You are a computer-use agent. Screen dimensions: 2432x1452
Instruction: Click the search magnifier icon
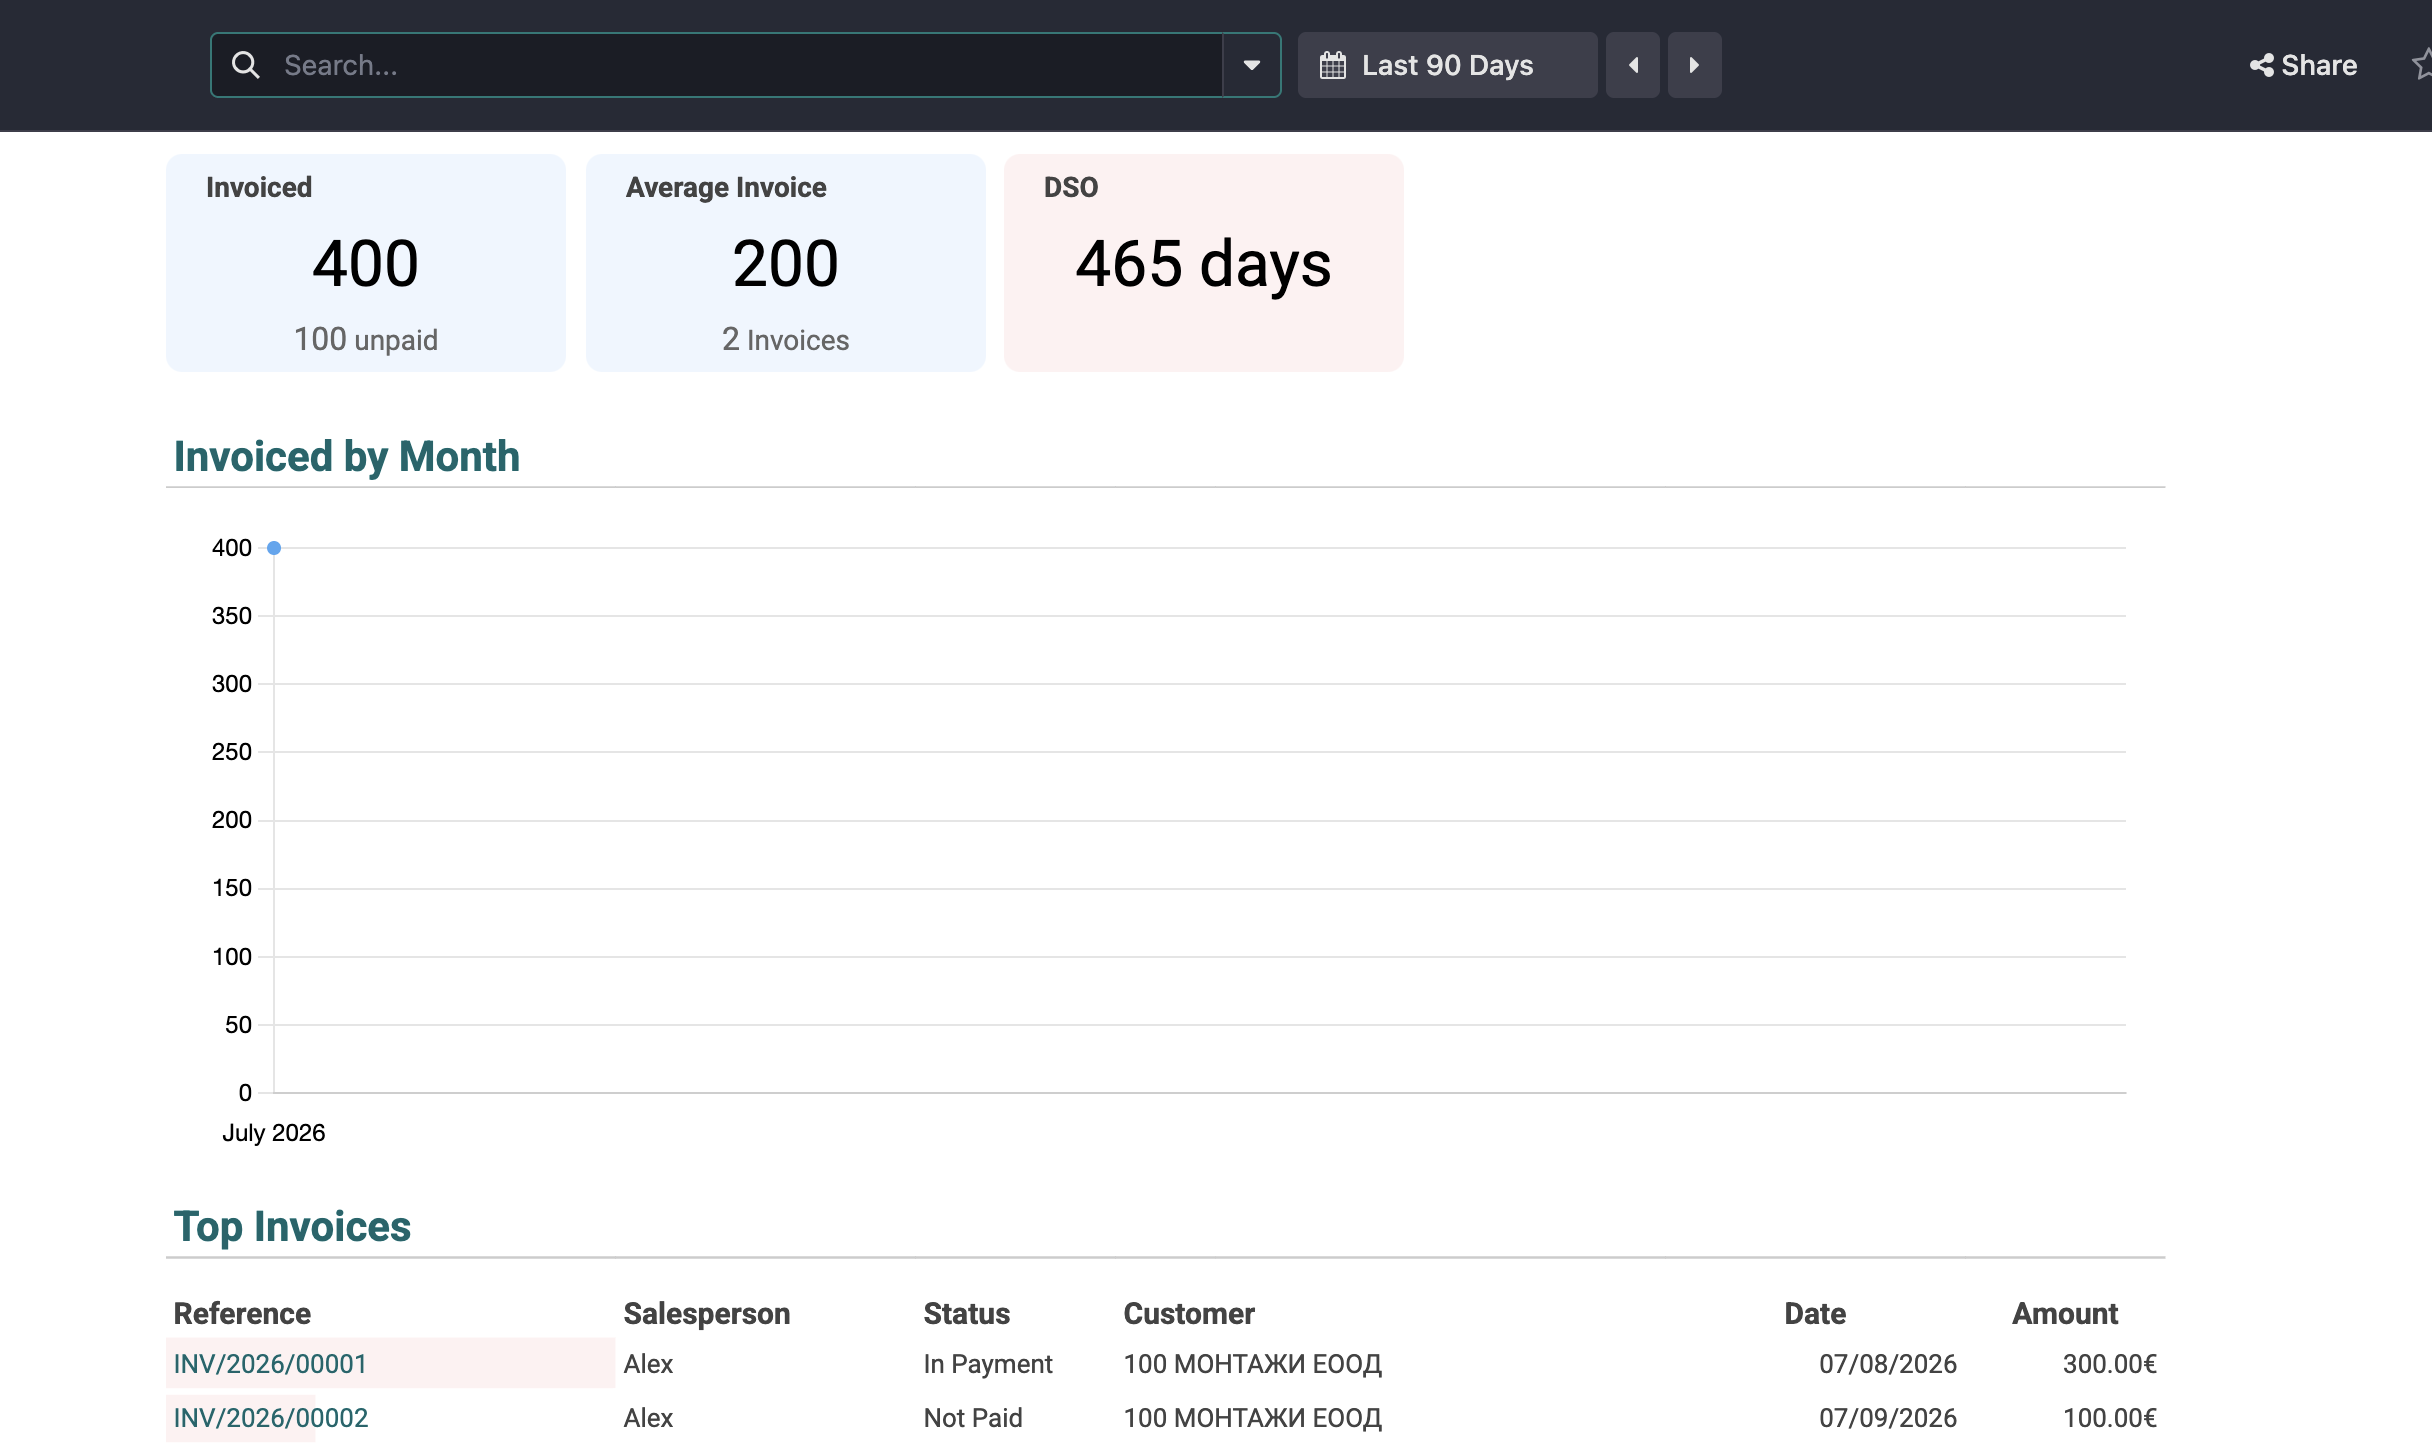246,65
